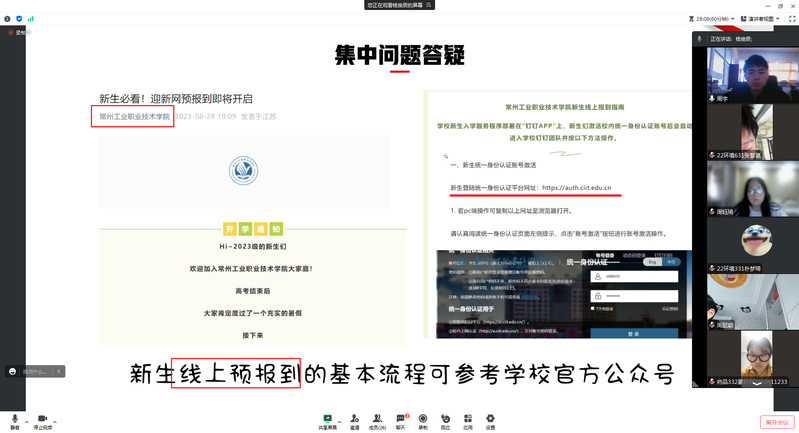
Task: Expand video options arrow beside camera
Action: tap(56, 418)
